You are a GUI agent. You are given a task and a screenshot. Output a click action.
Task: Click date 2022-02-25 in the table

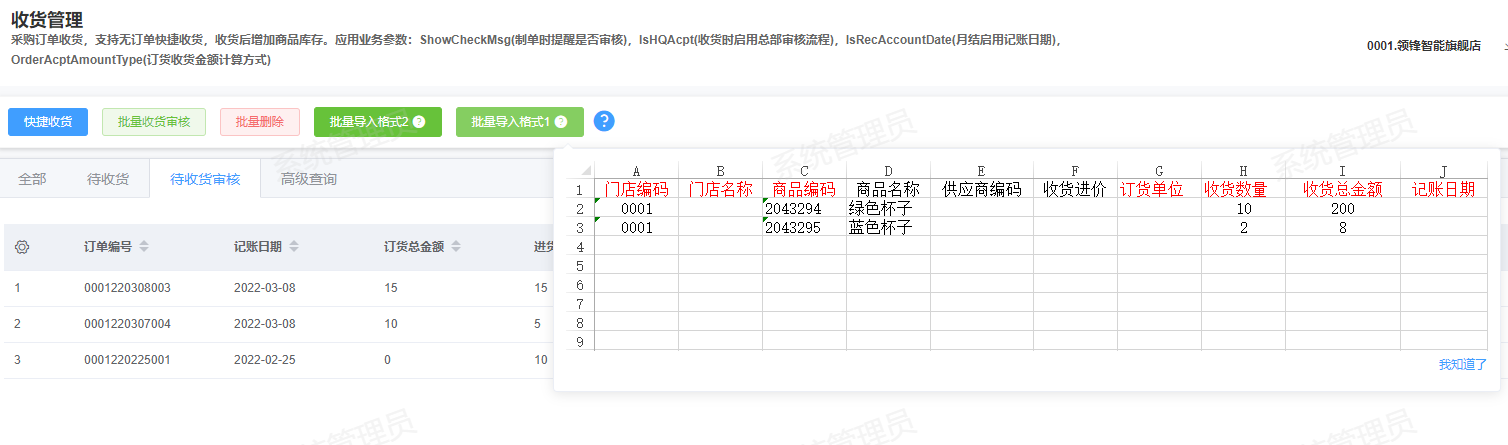pos(264,360)
